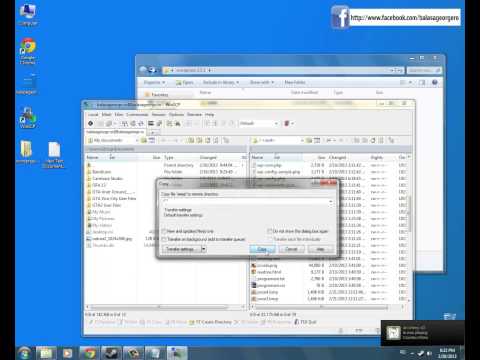480x360 pixels.
Task: Click the Explorer window search box
Action: (x=424, y=70)
